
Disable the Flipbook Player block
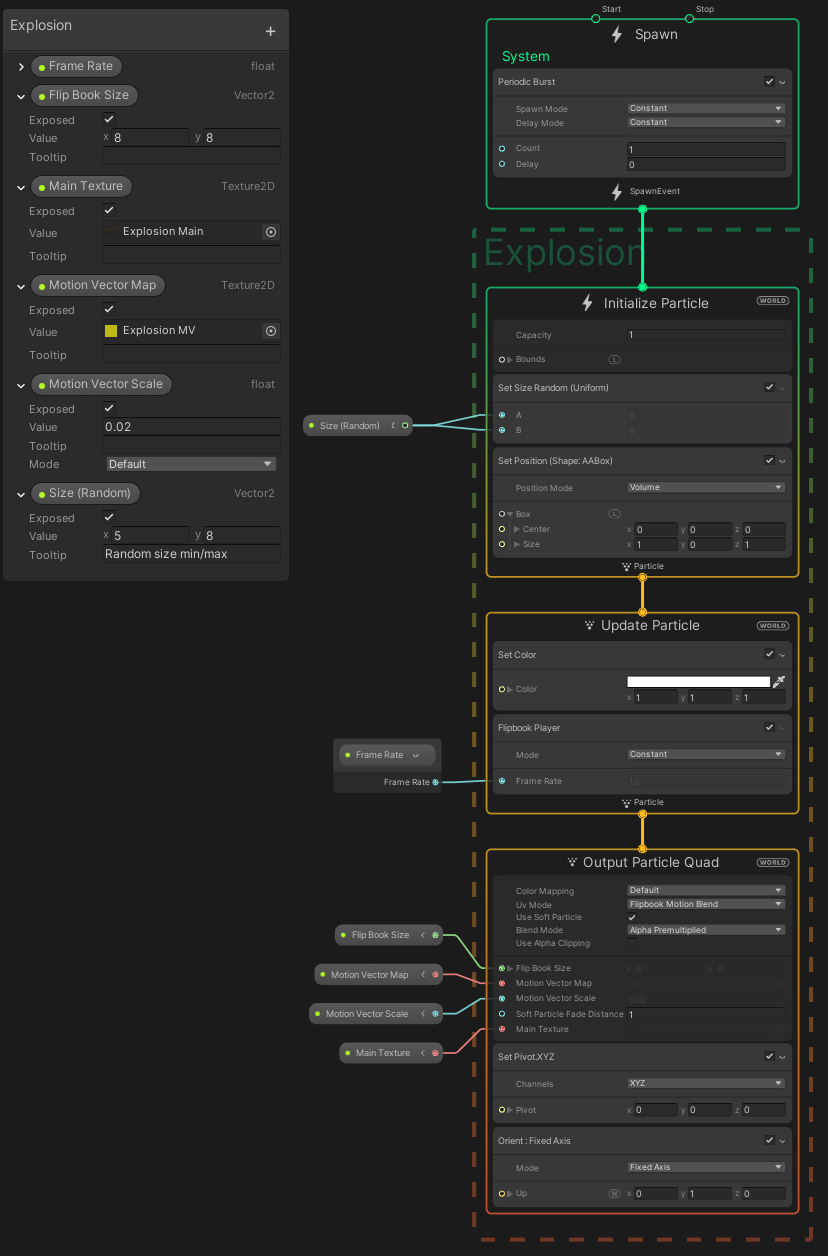coord(769,727)
